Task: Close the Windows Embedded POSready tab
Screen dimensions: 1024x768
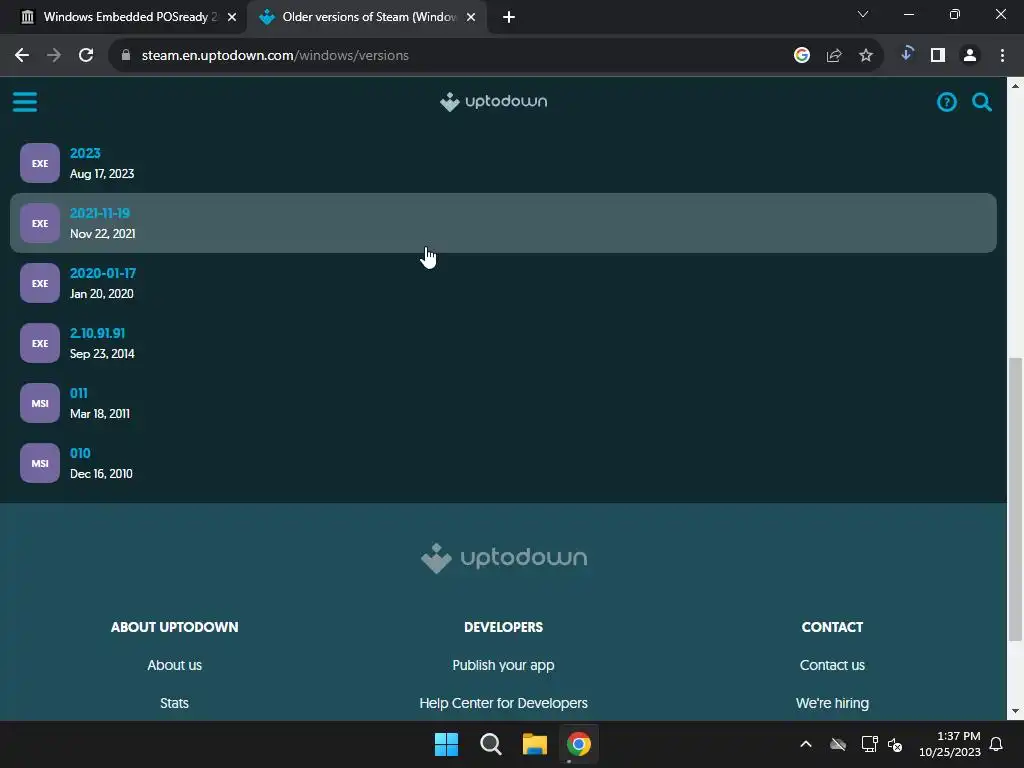Action: pos(232,17)
